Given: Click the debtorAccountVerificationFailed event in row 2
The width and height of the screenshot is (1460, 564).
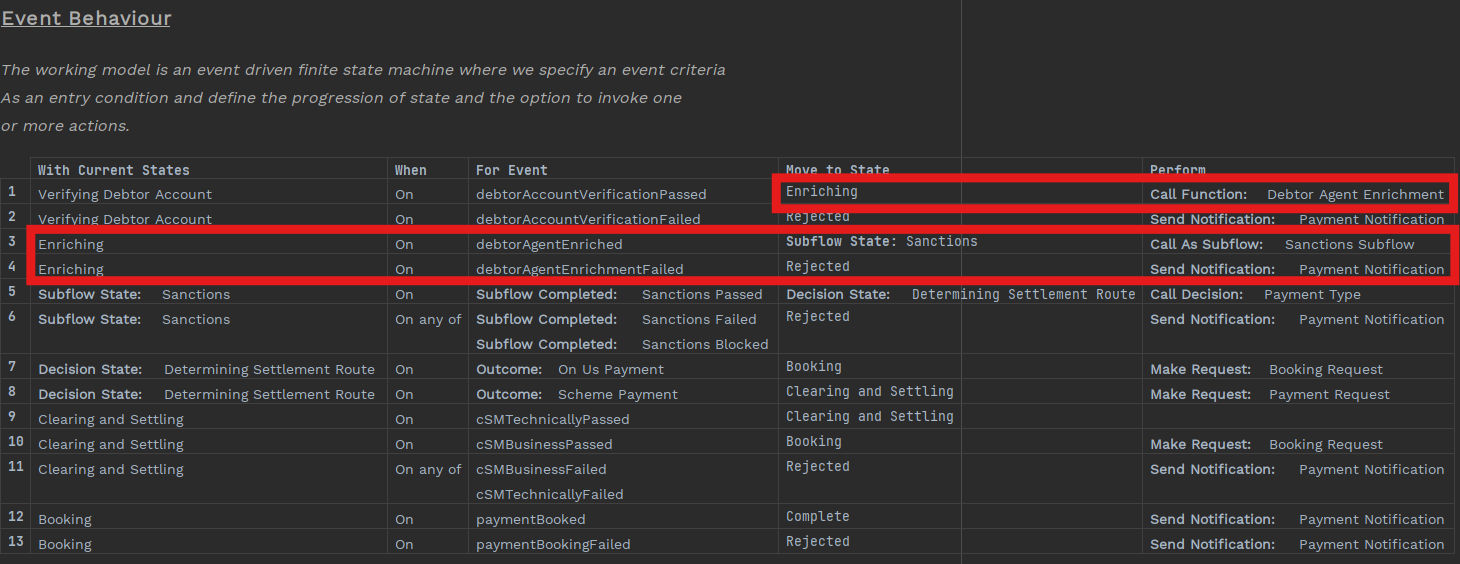Looking at the screenshot, I should pos(588,219).
